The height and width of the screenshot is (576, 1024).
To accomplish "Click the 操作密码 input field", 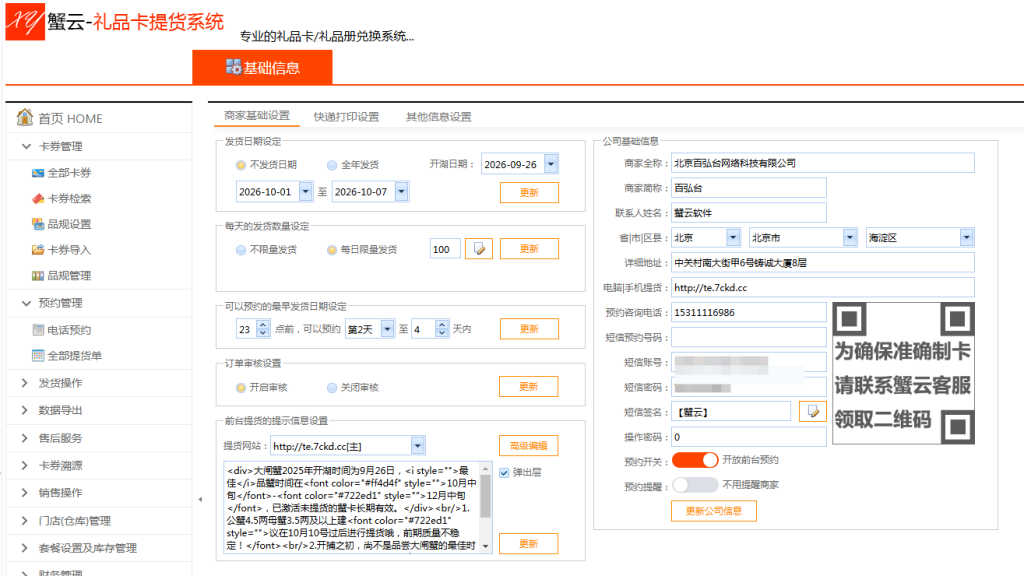I will click(748, 437).
